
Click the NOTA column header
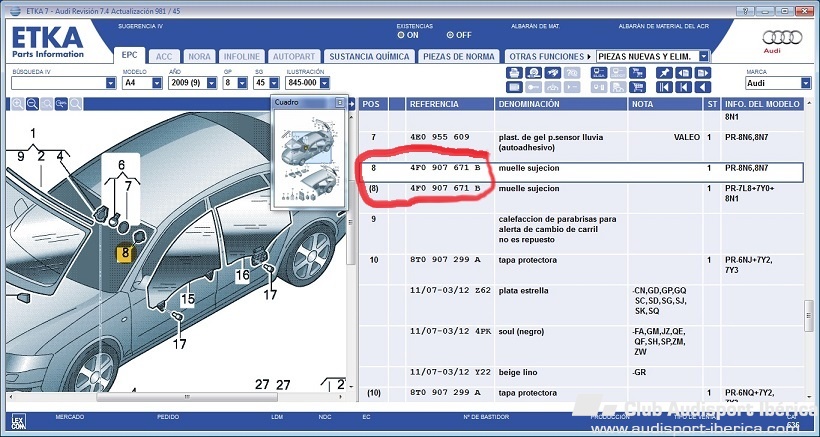(x=665, y=104)
